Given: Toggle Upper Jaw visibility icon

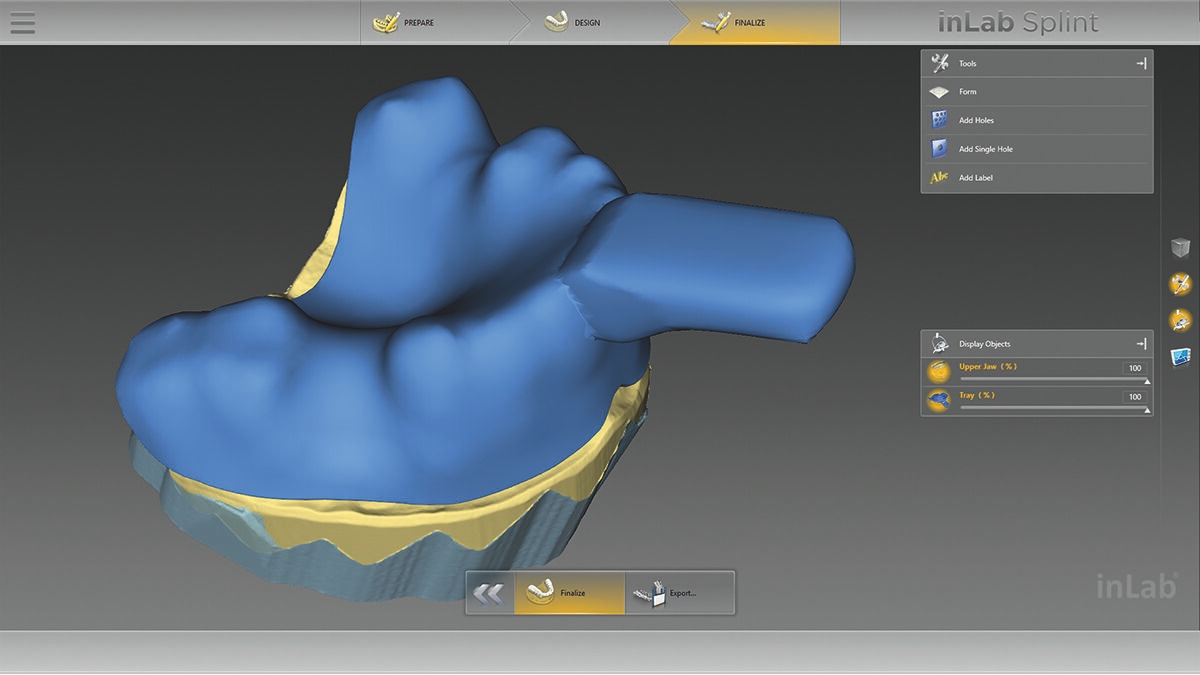Looking at the screenshot, I should click(x=939, y=372).
